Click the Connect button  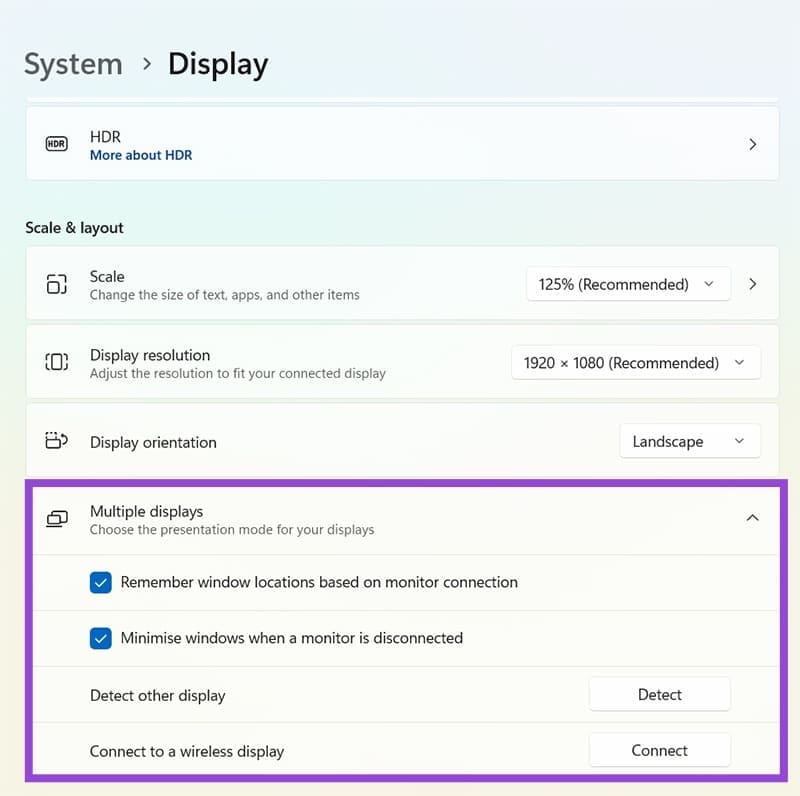click(x=659, y=750)
